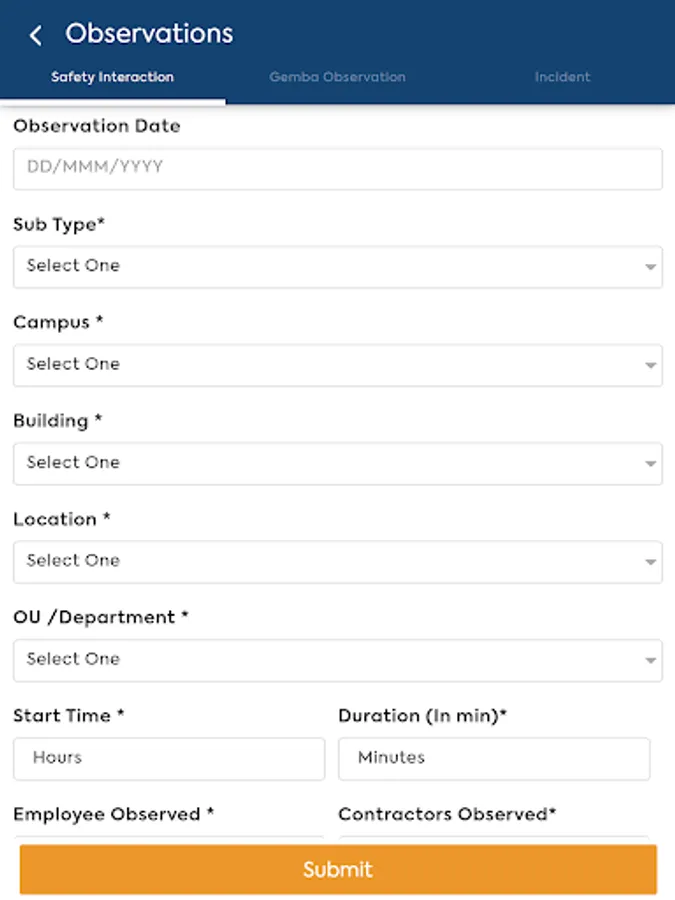
Task: Focus the Duration Minutes field
Action: click(x=494, y=758)
